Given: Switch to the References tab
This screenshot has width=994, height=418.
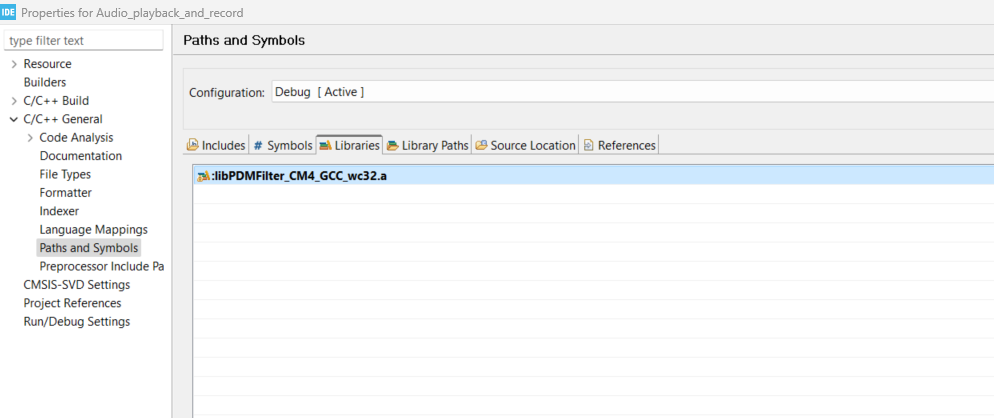Looking at the screenshot, I should (619, 145).
